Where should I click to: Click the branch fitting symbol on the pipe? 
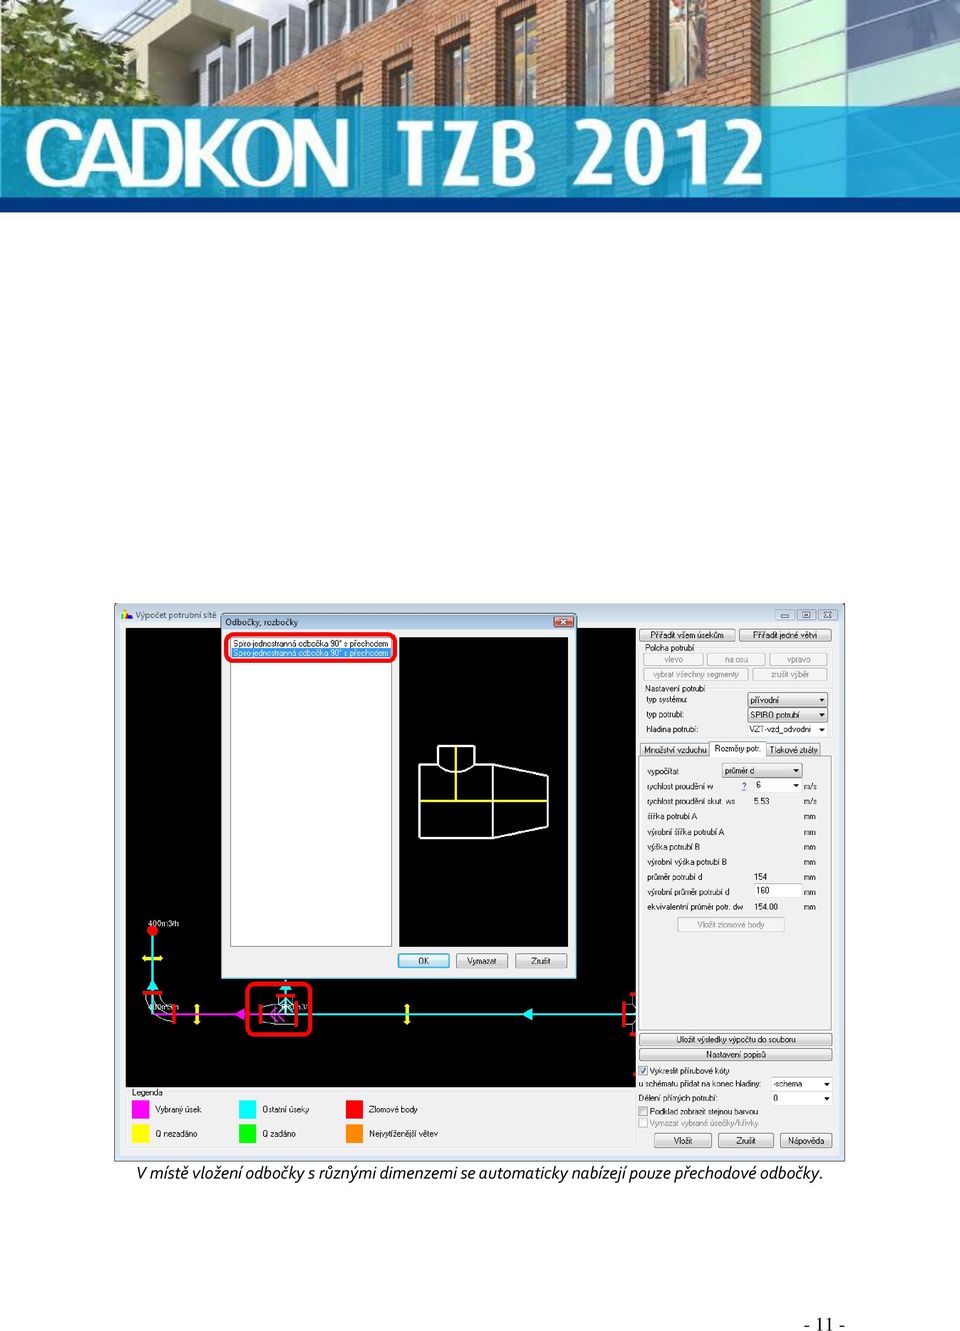[x=280, y=1010]
